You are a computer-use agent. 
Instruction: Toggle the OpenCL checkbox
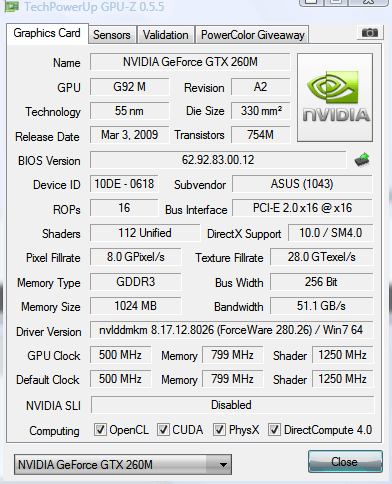click(100, 429)
